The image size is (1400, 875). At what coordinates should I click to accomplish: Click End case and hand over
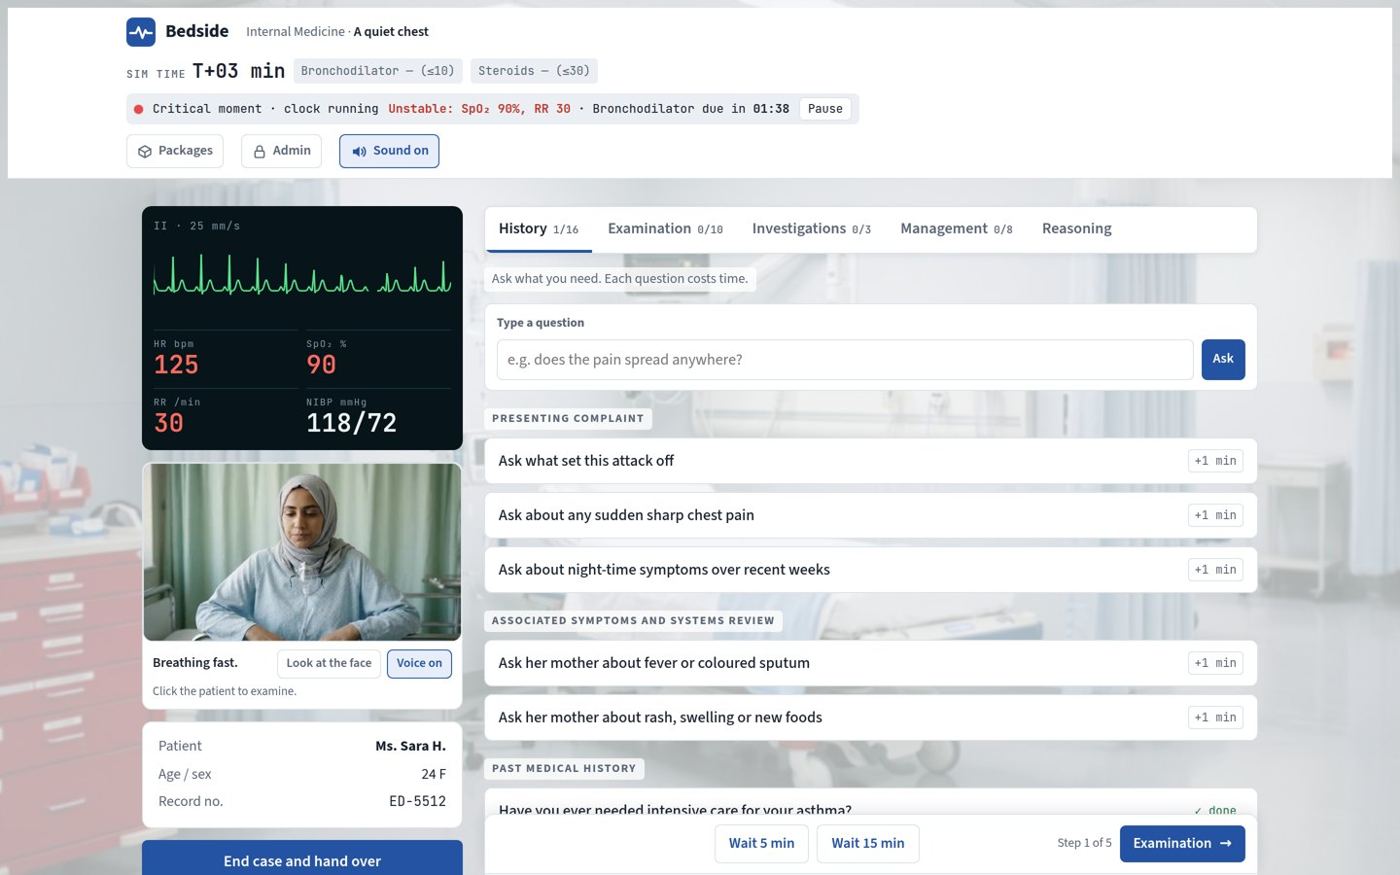tap(302, 858)
